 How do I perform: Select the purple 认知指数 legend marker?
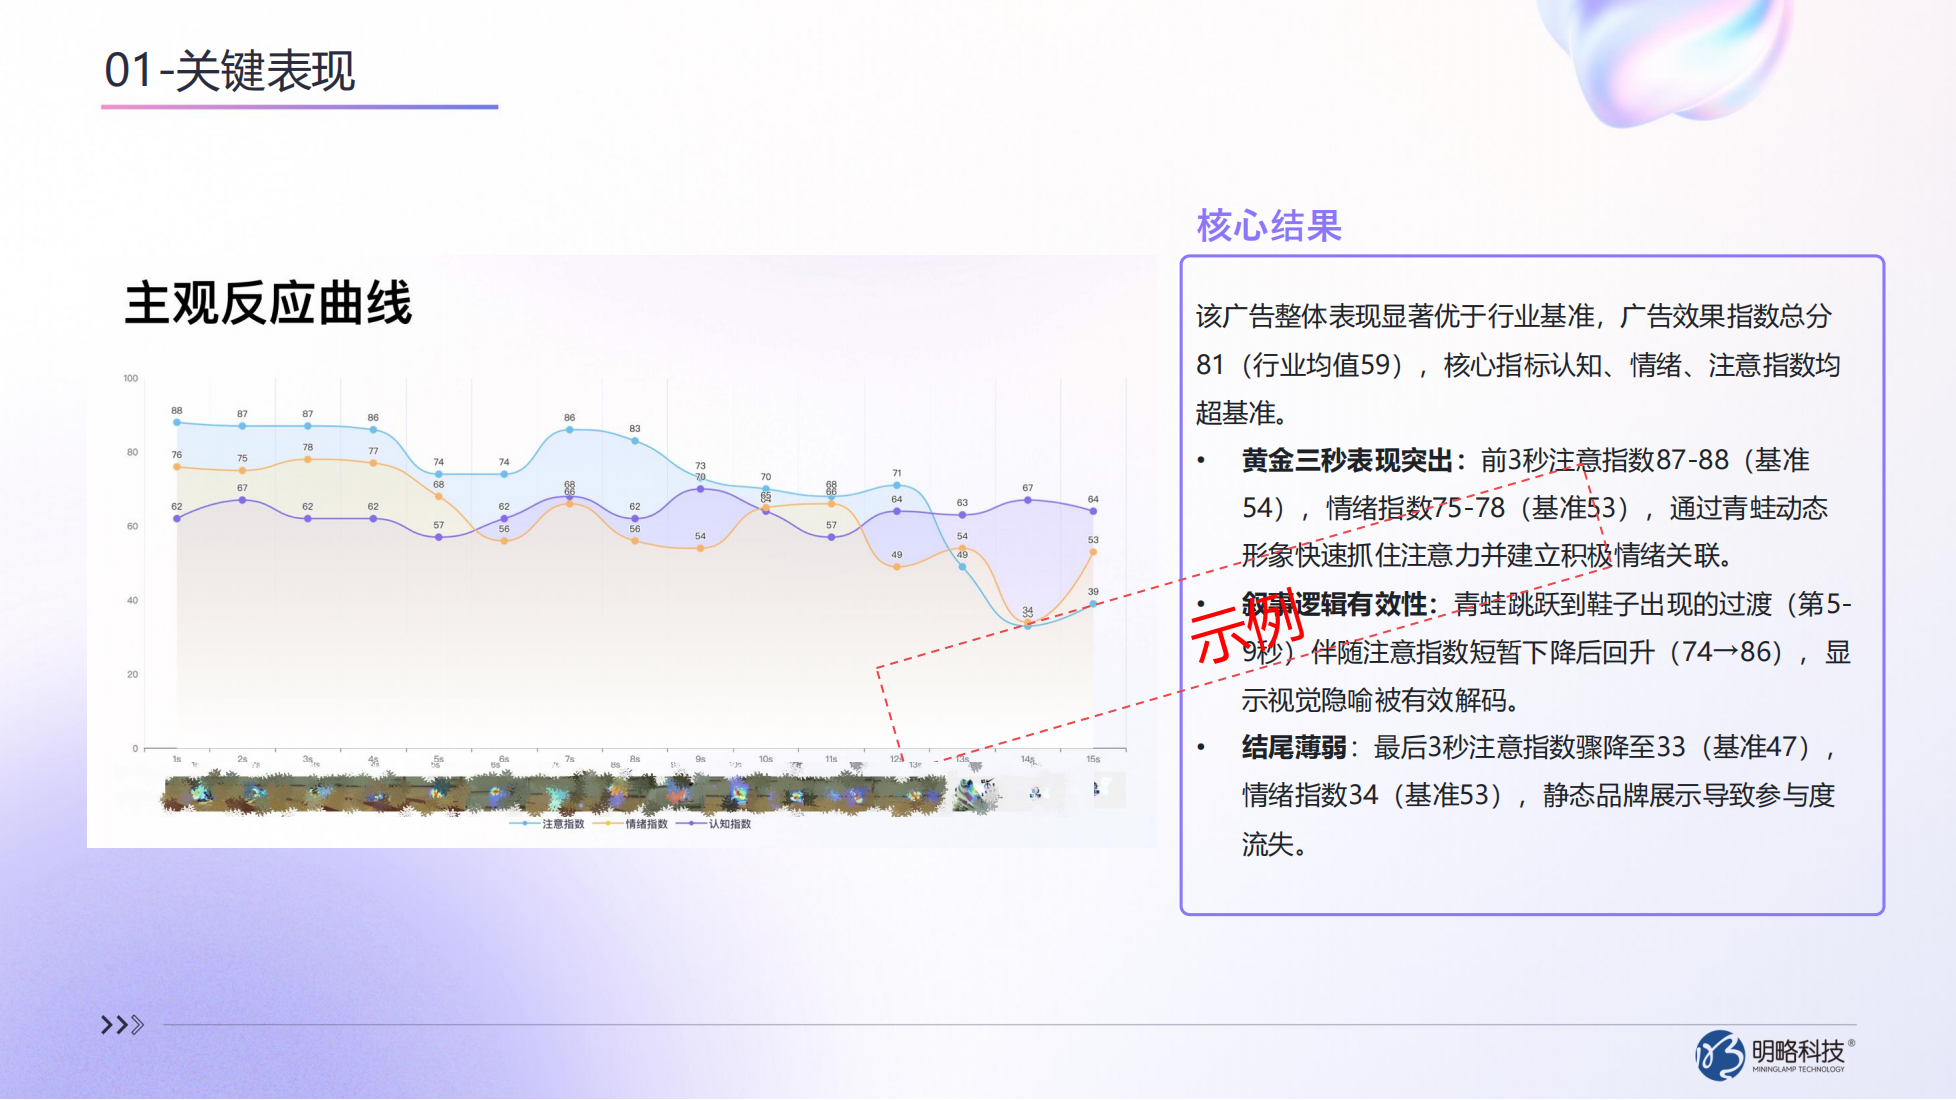click(690, 823)
